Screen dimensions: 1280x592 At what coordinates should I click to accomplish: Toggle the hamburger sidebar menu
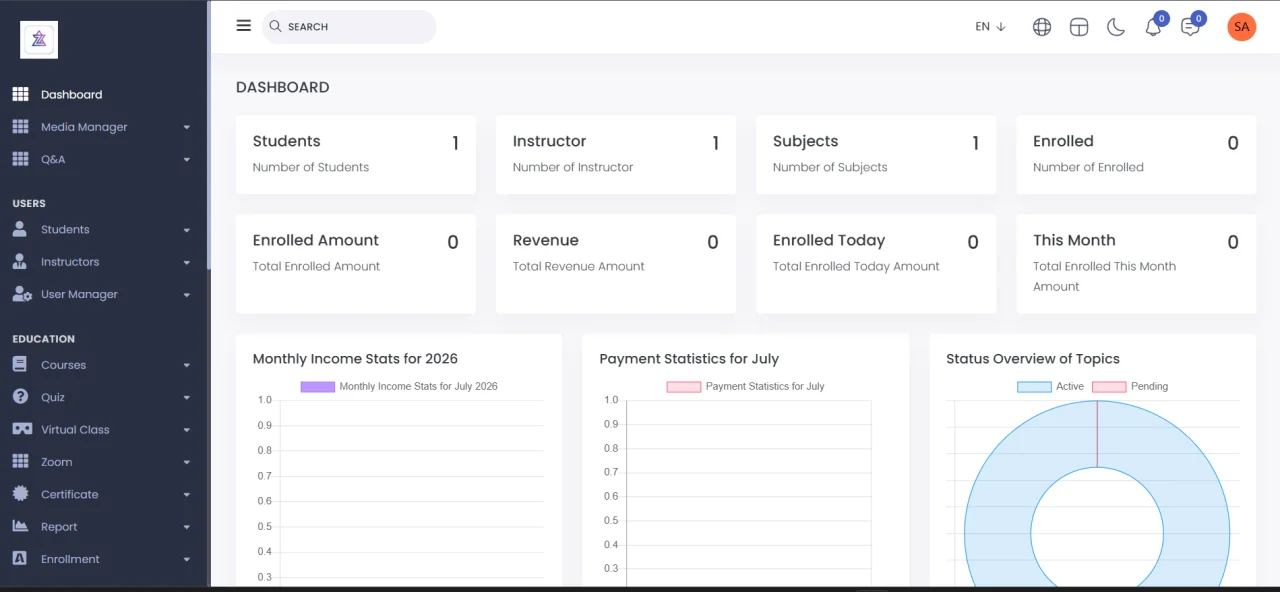(244, 26)
